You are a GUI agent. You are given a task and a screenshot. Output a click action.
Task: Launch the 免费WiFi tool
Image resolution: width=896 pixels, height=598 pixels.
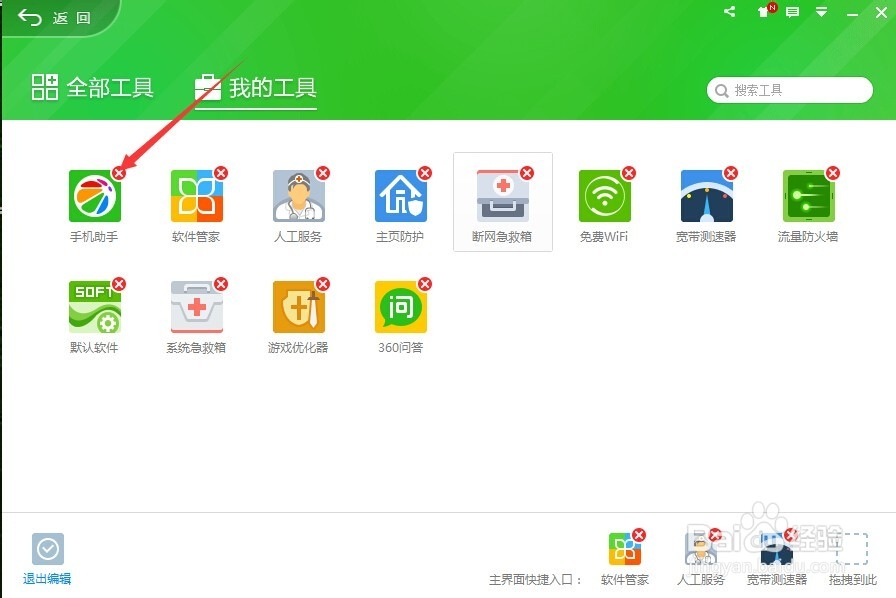pos(604,198)
